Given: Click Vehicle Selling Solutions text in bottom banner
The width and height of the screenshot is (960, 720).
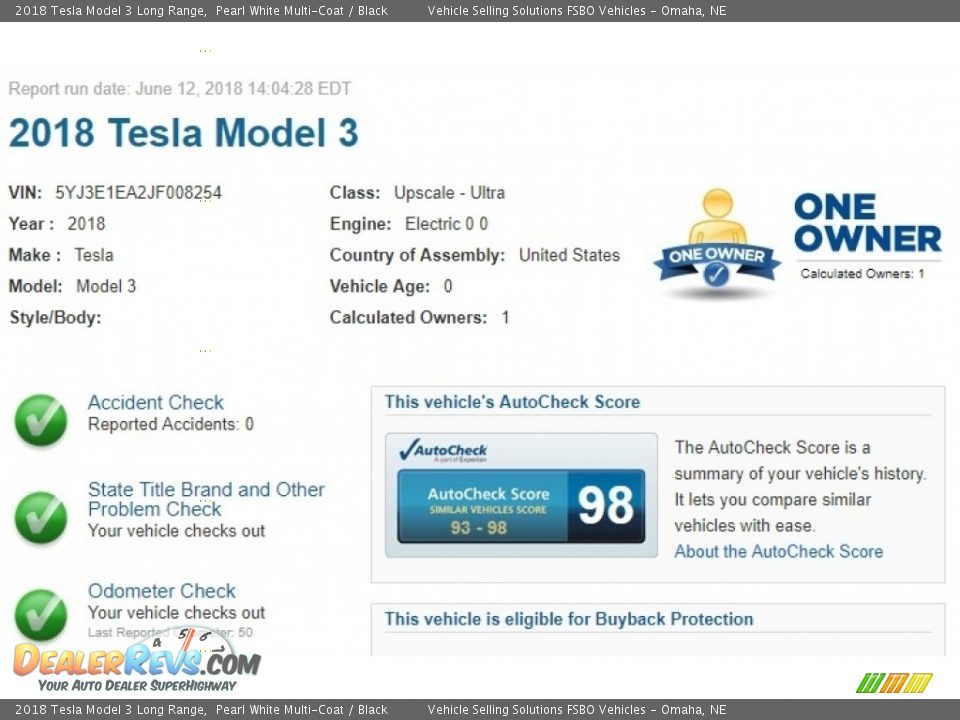Looking at the screenshot, I should pyautogui.click(x=577, y=710).
